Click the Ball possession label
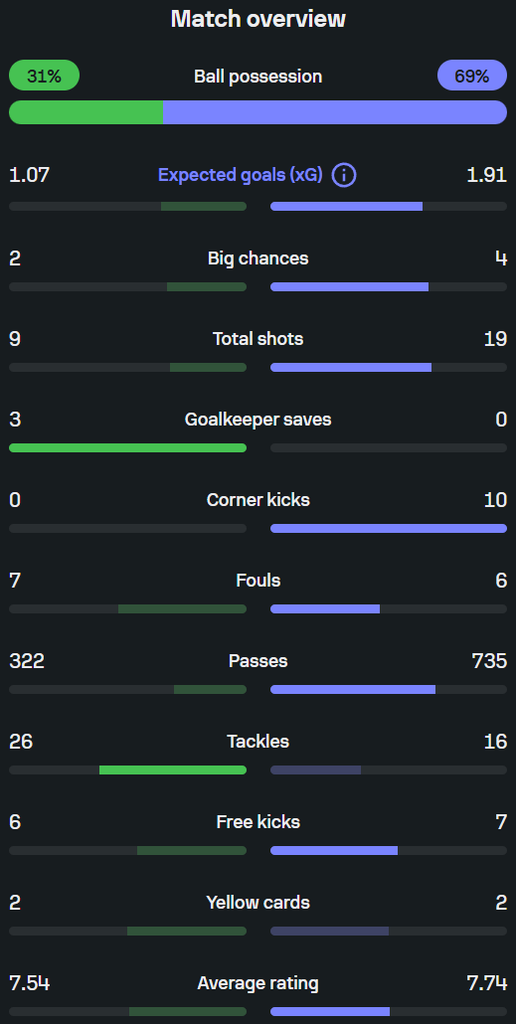This screenshot has height=1024, width=516. tap(258, 76)
